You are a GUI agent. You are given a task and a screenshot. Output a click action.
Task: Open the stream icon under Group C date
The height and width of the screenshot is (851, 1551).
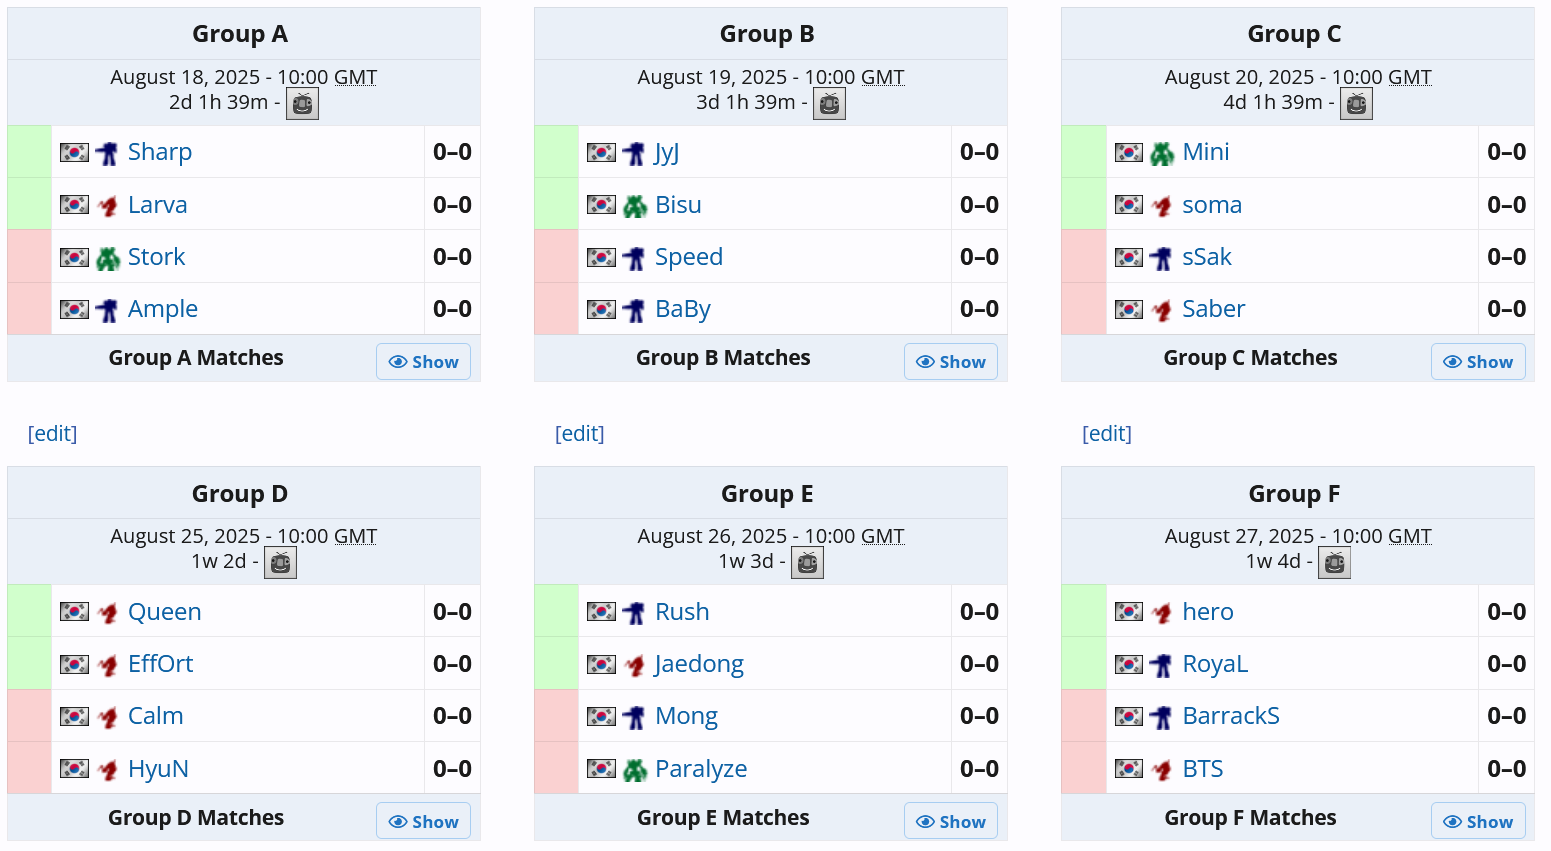click(x=1356, y=103)
